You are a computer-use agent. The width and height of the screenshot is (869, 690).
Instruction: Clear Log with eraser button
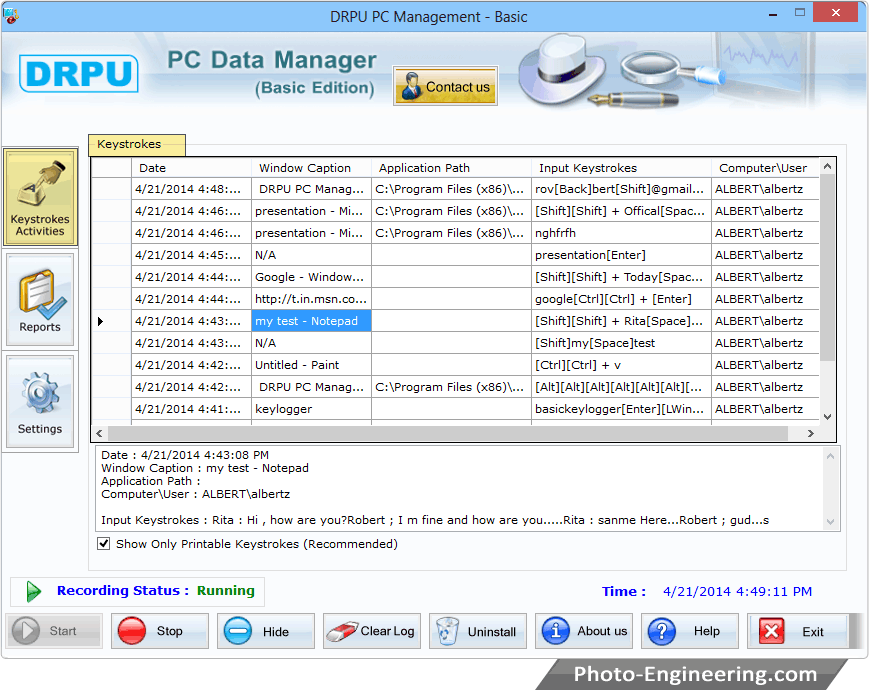(x=372, y=631)
